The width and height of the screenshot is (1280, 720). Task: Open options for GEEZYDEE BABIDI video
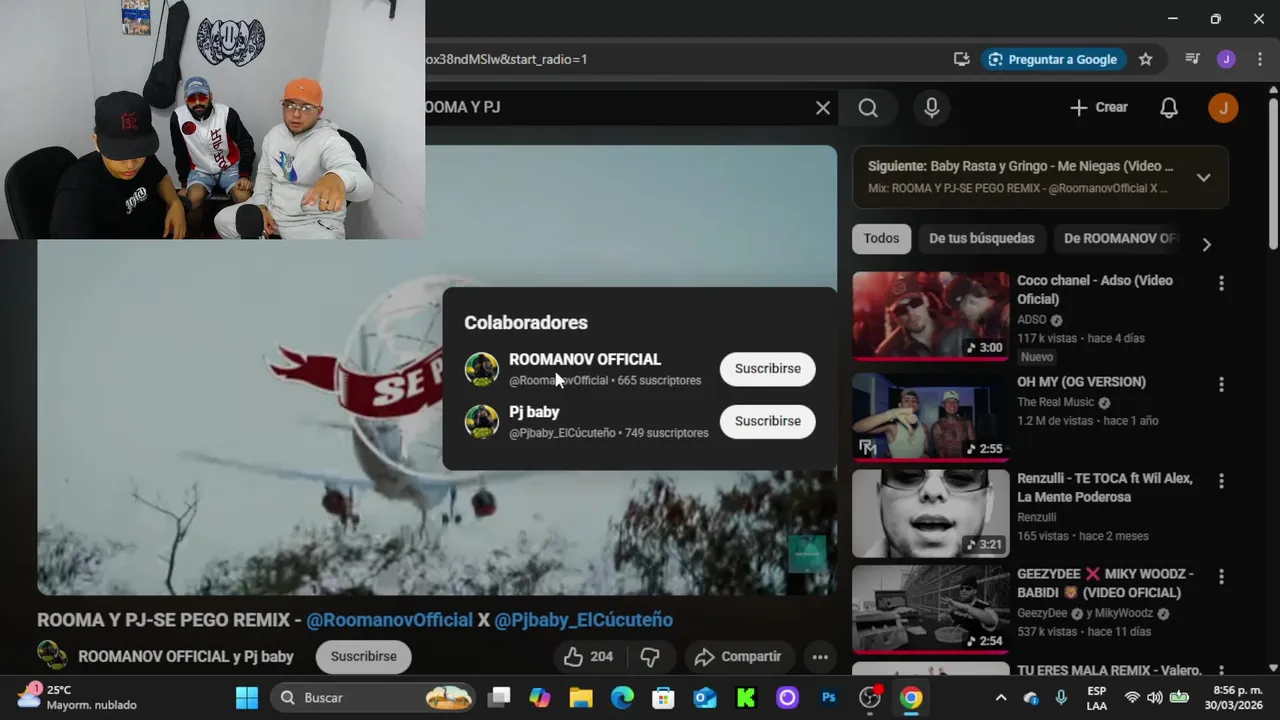(1220, 577)
